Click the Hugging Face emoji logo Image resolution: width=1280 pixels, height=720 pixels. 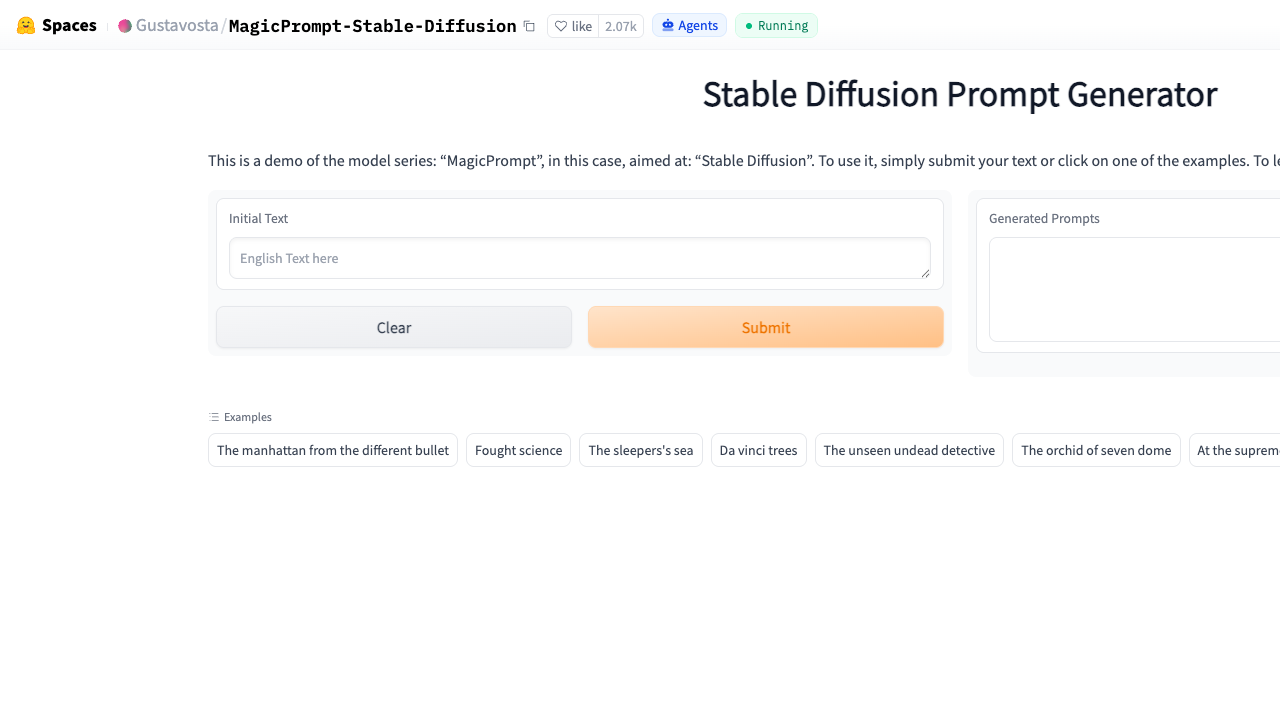tap(26, 26)
